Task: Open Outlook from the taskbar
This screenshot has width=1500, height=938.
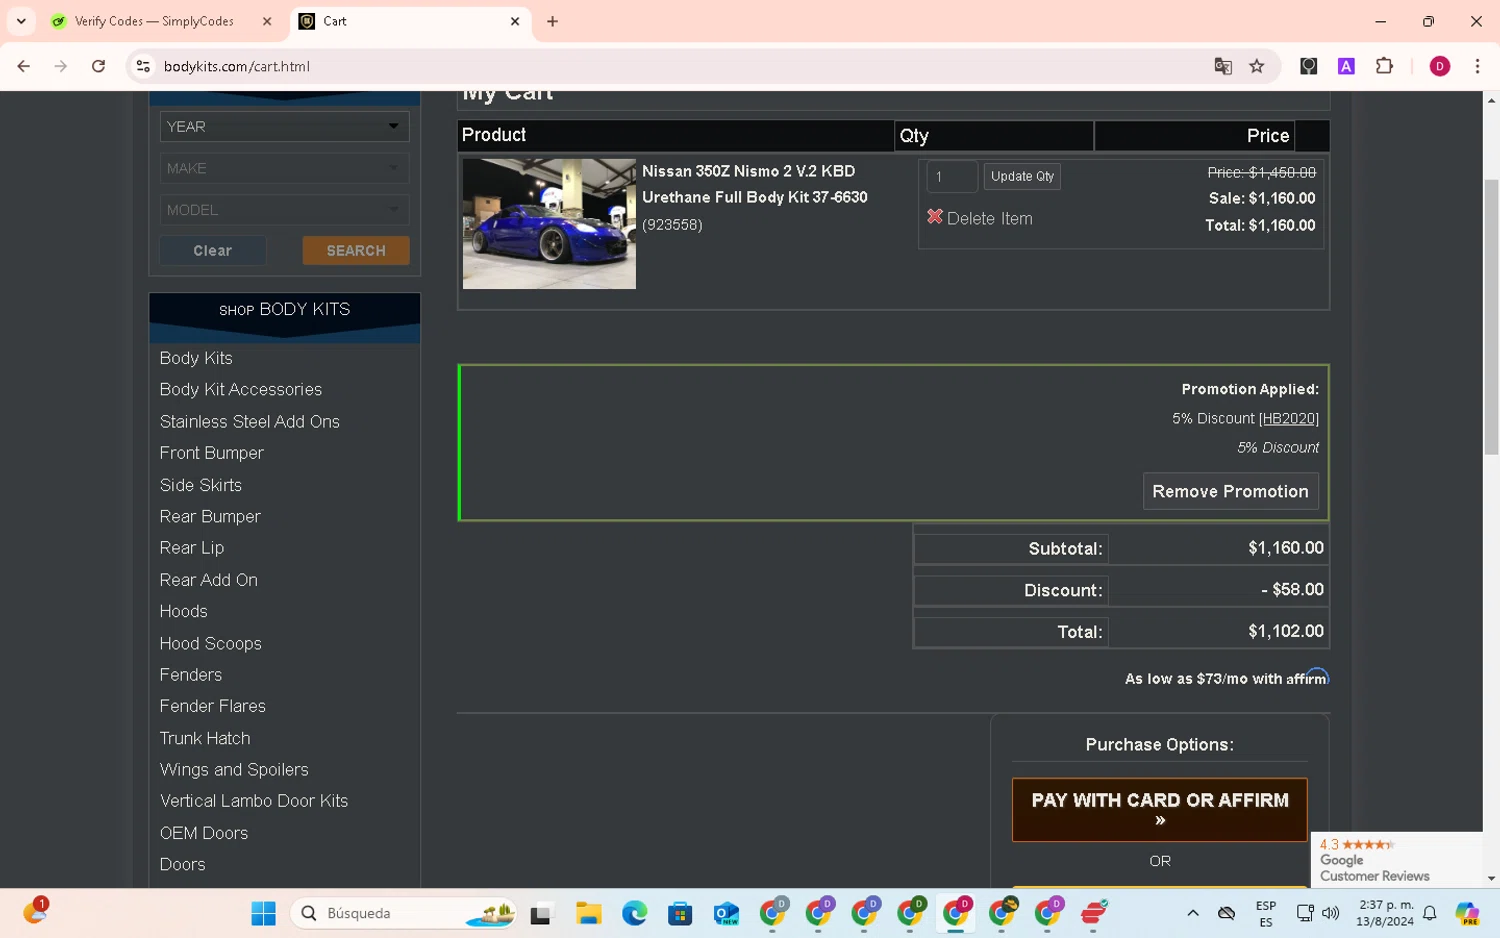Action: click(726, 913)
